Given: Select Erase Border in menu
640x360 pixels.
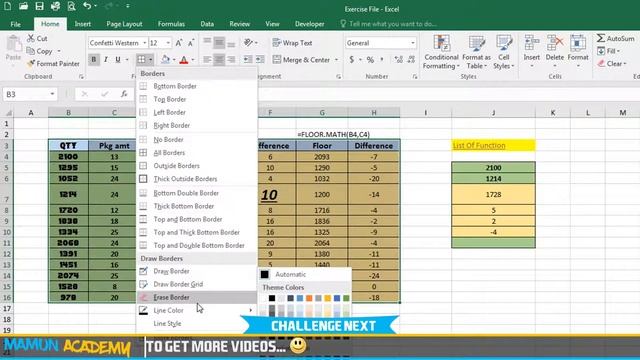Looking at the screenshot, I should [196, 297].
